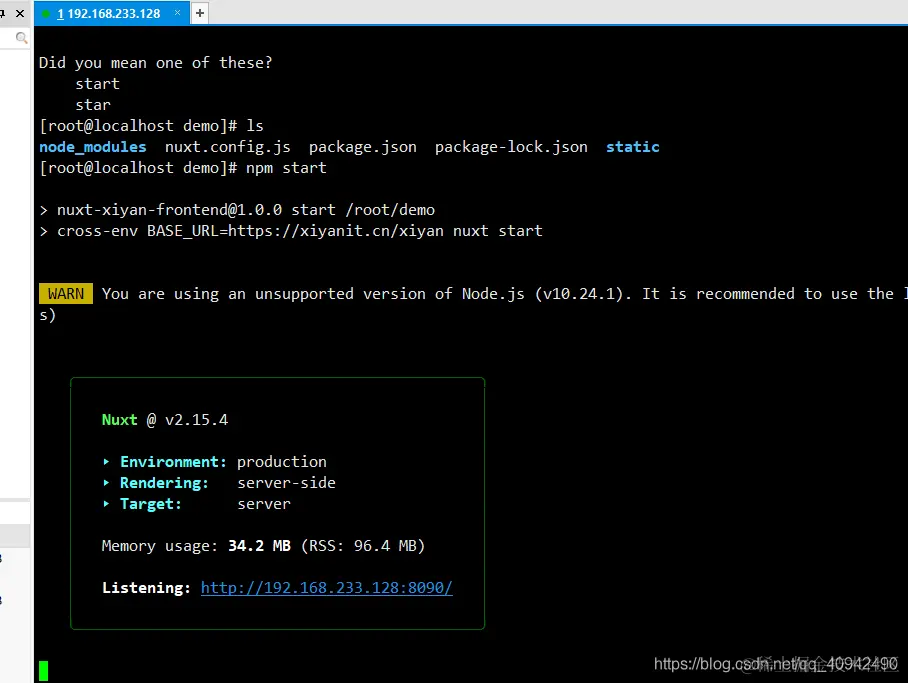Click the '(RSS: 96.4 MB)' text

(x=363, y=546)
